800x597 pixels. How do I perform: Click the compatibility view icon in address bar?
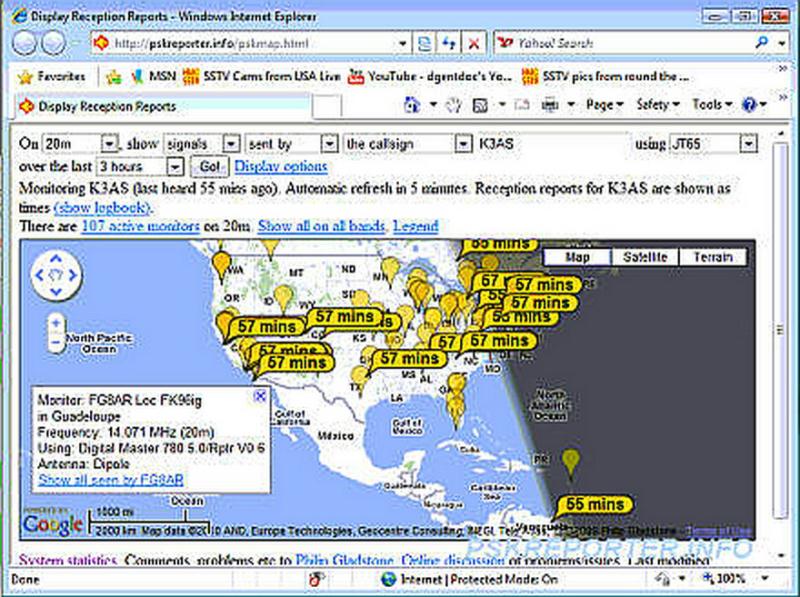point(424,43)
